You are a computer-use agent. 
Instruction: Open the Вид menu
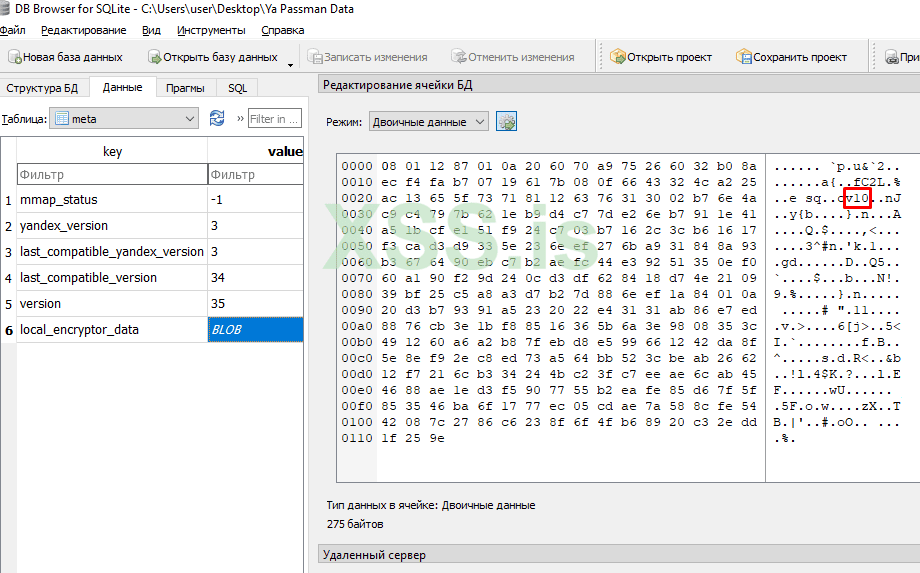[x=151, y=30]
